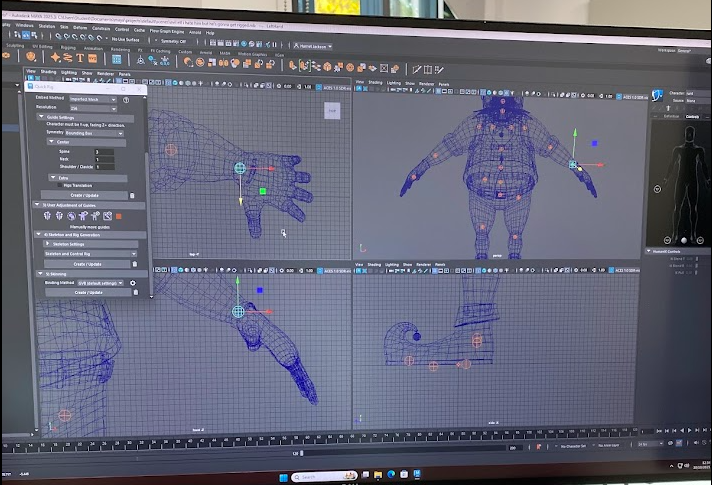
Task: Switch to the Animation shelf tab
Action: tap(93, 48)
